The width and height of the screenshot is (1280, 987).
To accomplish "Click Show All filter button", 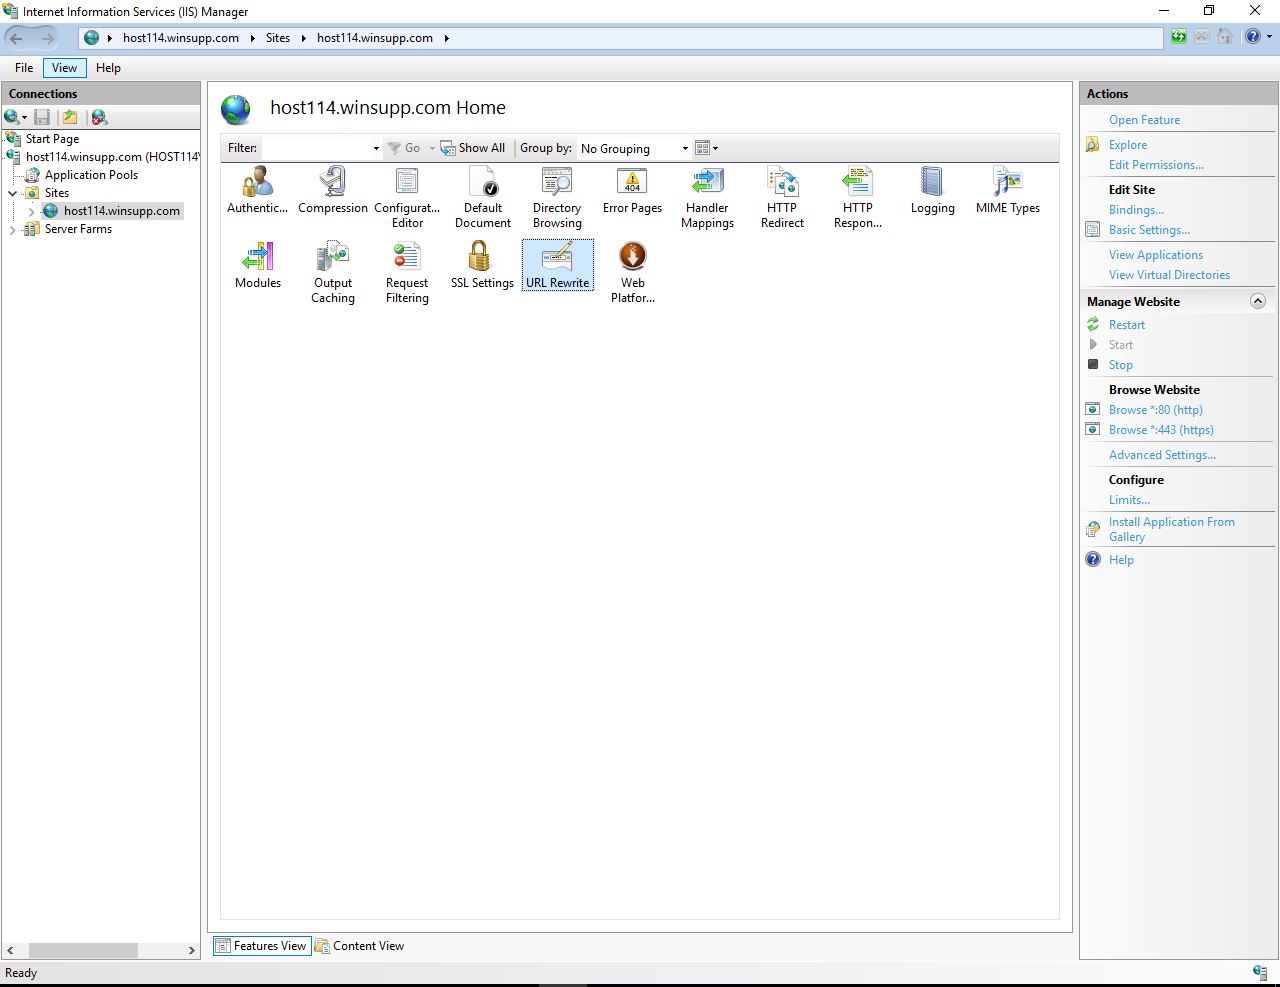I will point(473,148).
